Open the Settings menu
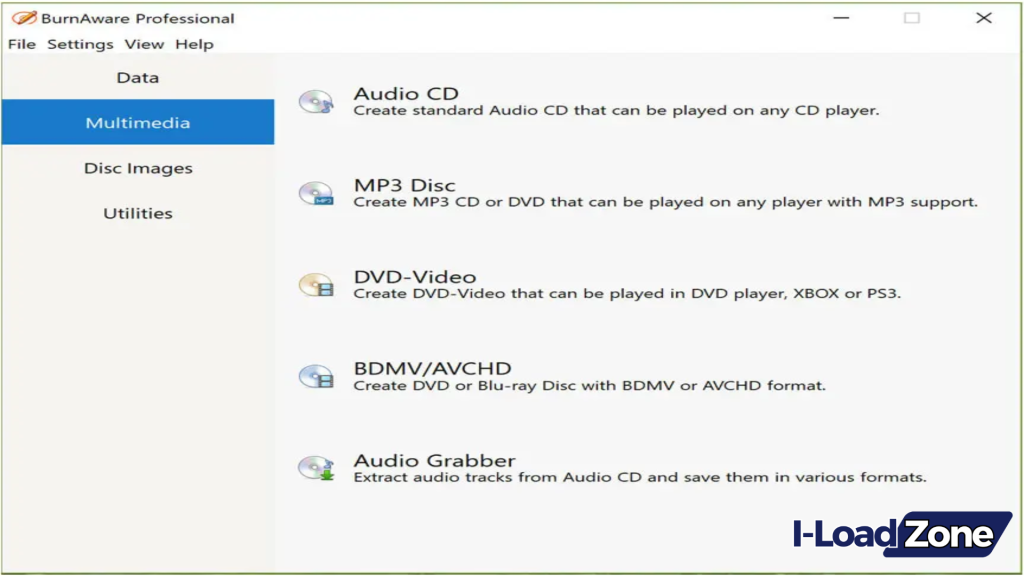Image resolution: width=1024 pixels, height=576 pixels. tap(80, 44)
